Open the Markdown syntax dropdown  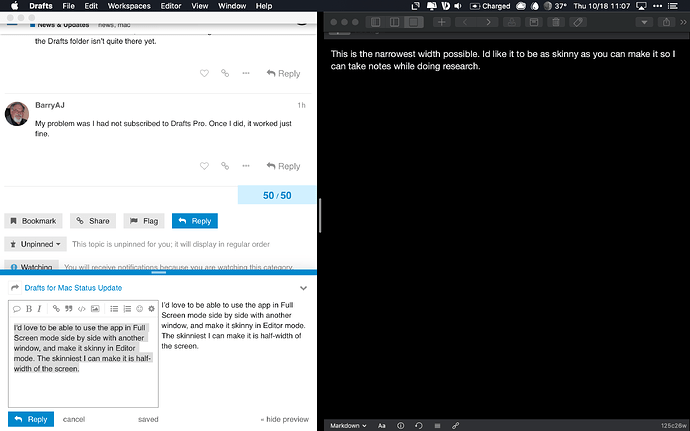tap(348, 426)
